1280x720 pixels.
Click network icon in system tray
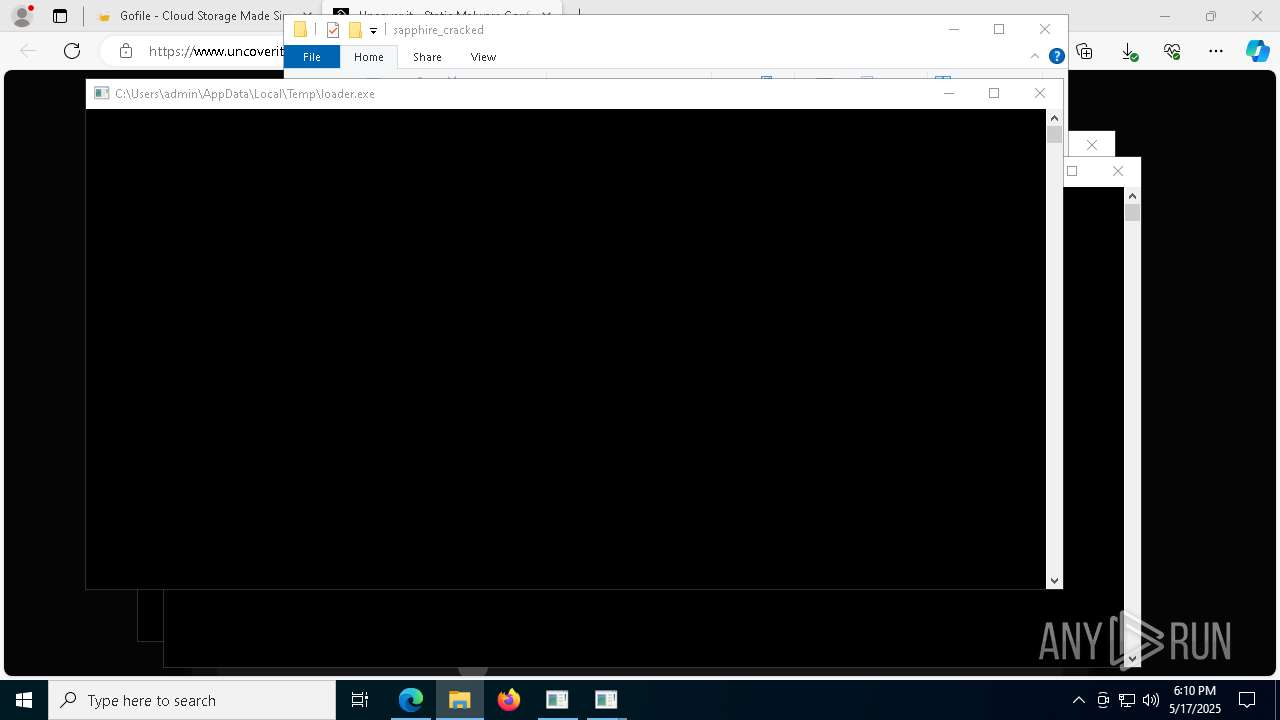pos(1127,700)
